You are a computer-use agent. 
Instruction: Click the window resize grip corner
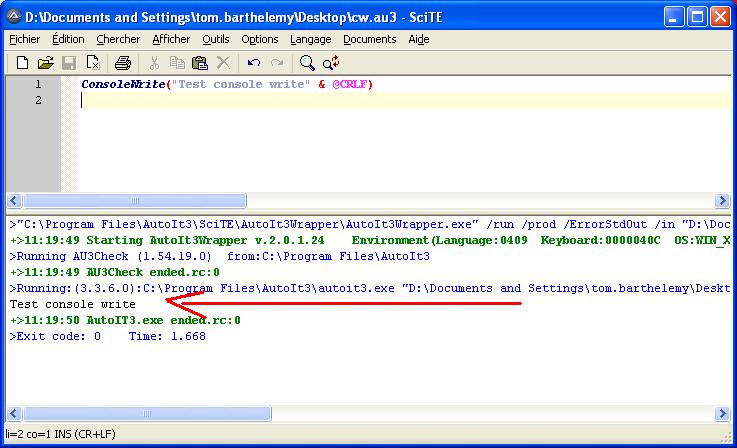point(726,437)
